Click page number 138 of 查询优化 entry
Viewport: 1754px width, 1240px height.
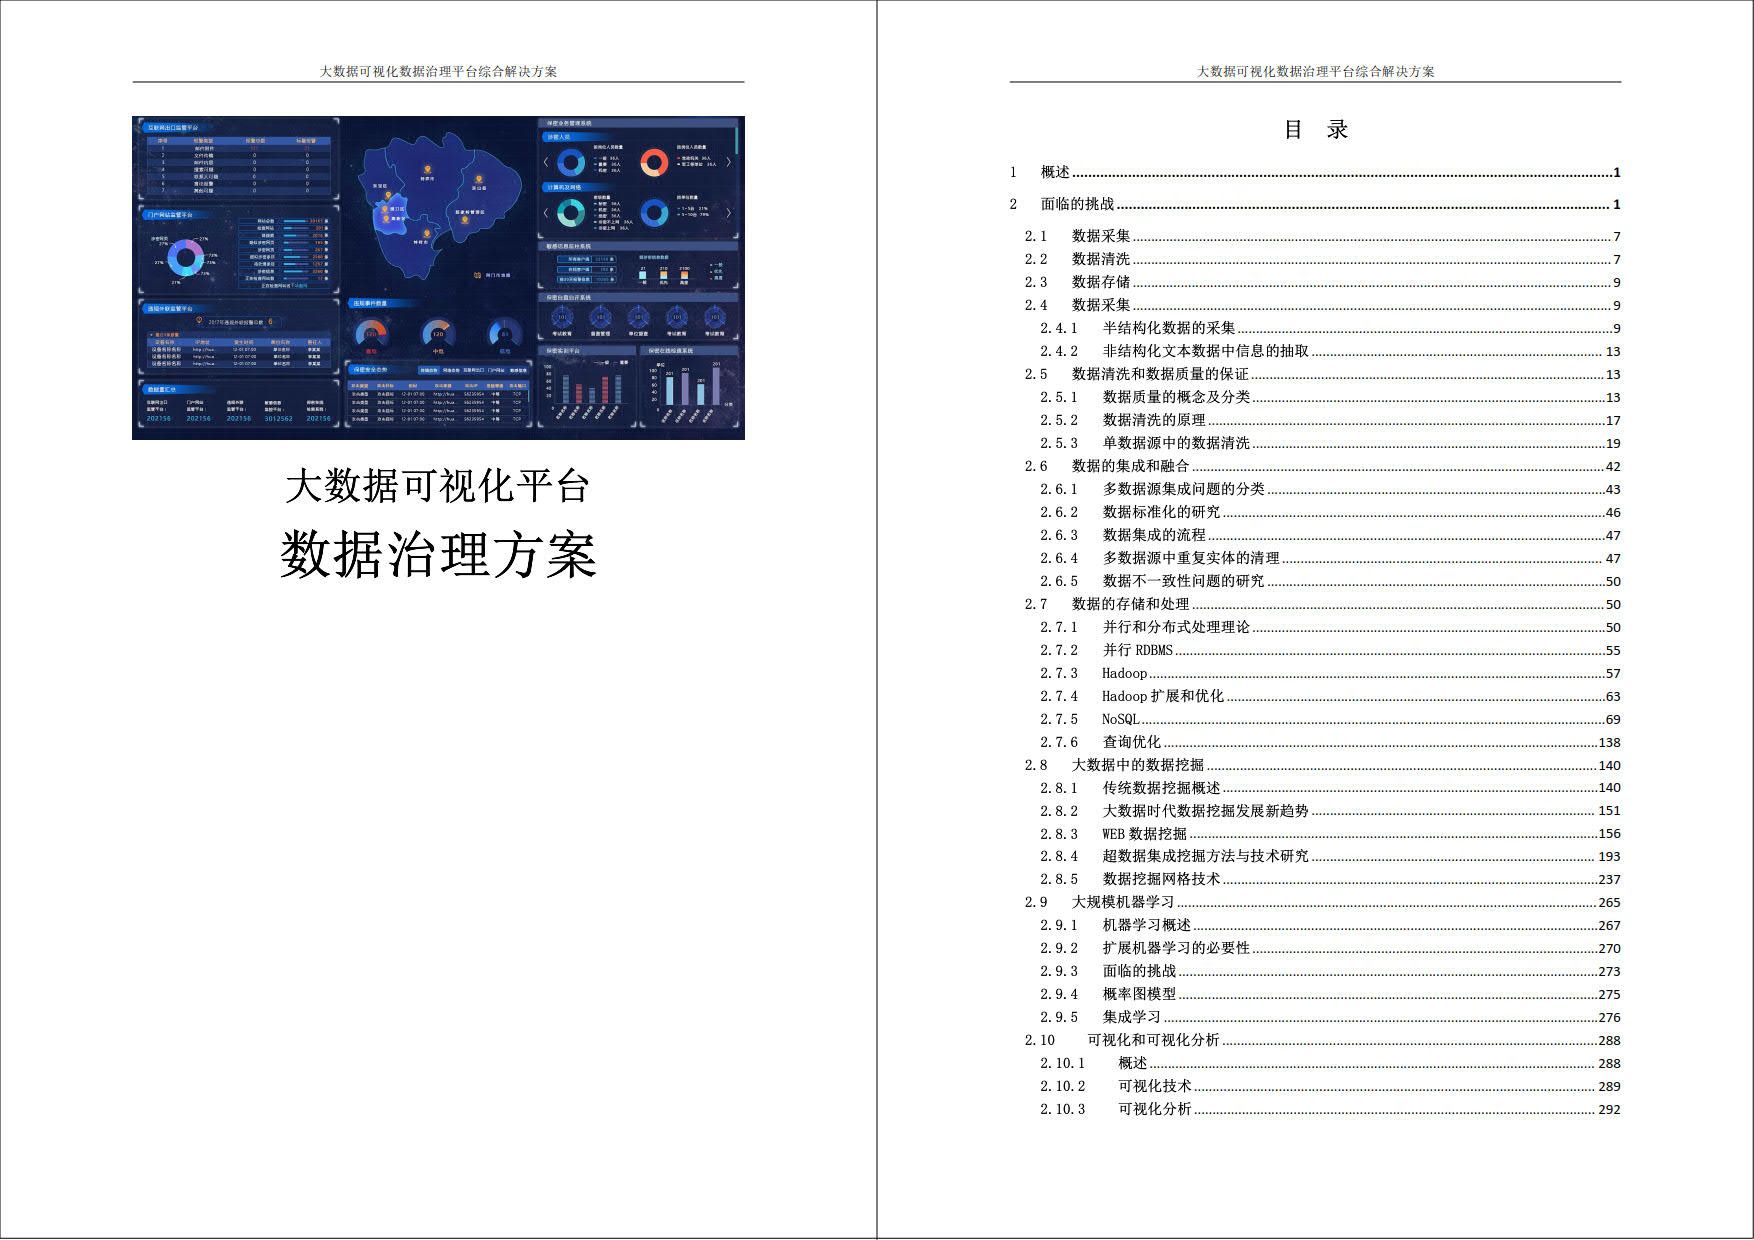click(x=1609, y=742)
